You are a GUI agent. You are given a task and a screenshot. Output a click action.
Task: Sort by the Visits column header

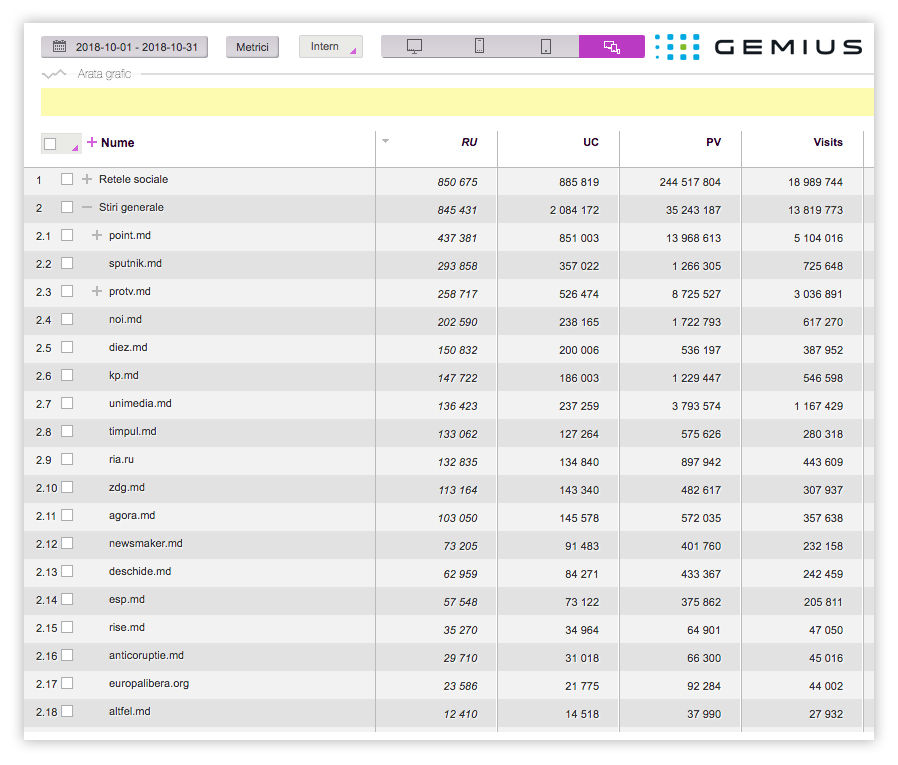point(828,142)
